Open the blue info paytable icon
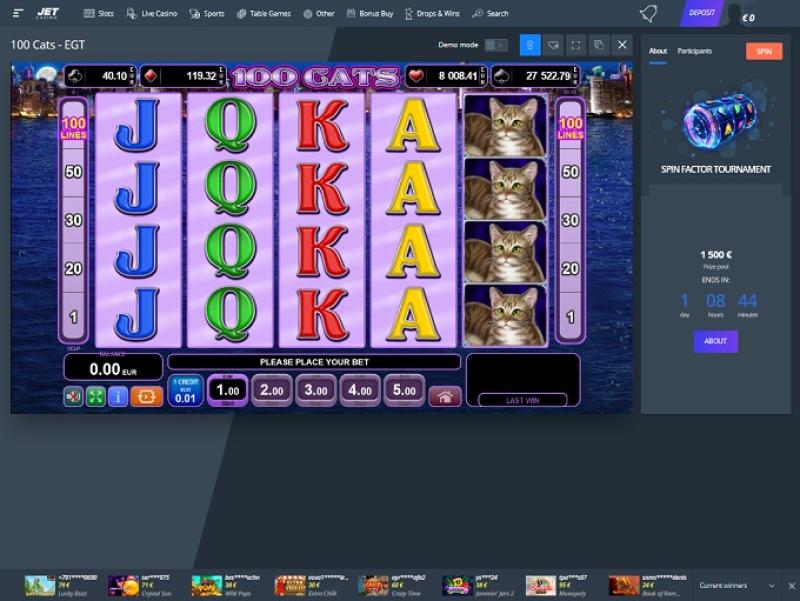800x601 pixels. (118, 396)
